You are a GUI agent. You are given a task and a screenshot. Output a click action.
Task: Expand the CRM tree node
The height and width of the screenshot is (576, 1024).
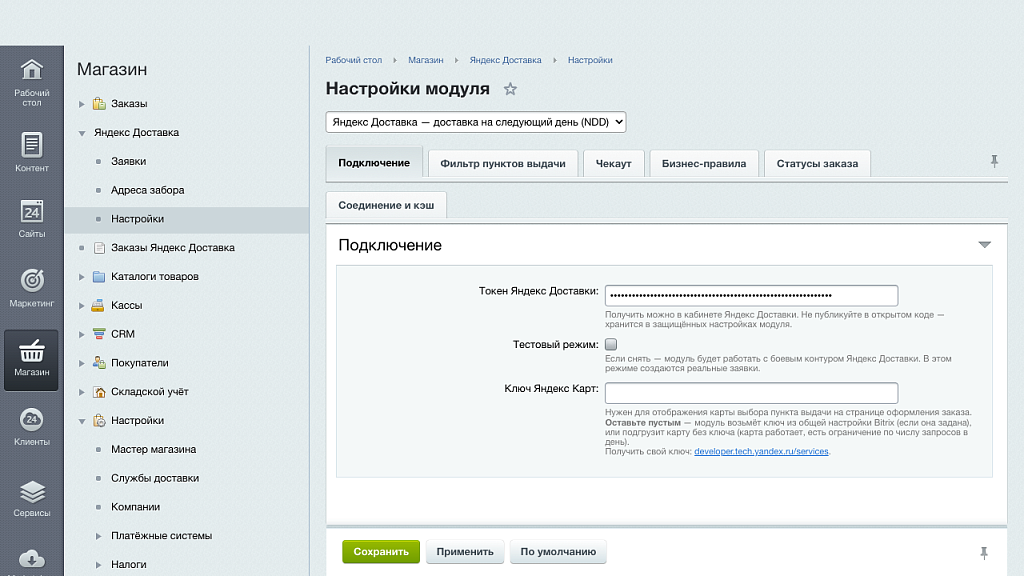point(82,334)
